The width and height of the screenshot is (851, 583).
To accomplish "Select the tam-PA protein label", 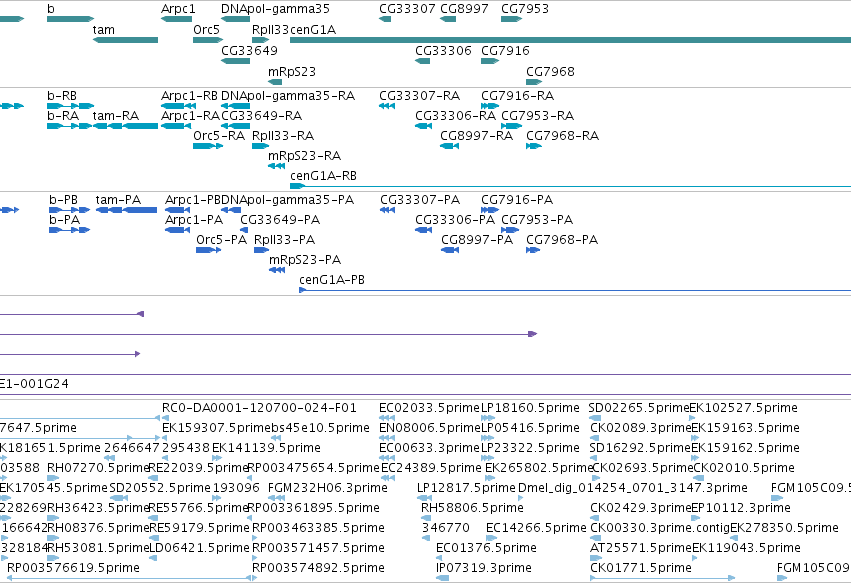I will [118, 200].
